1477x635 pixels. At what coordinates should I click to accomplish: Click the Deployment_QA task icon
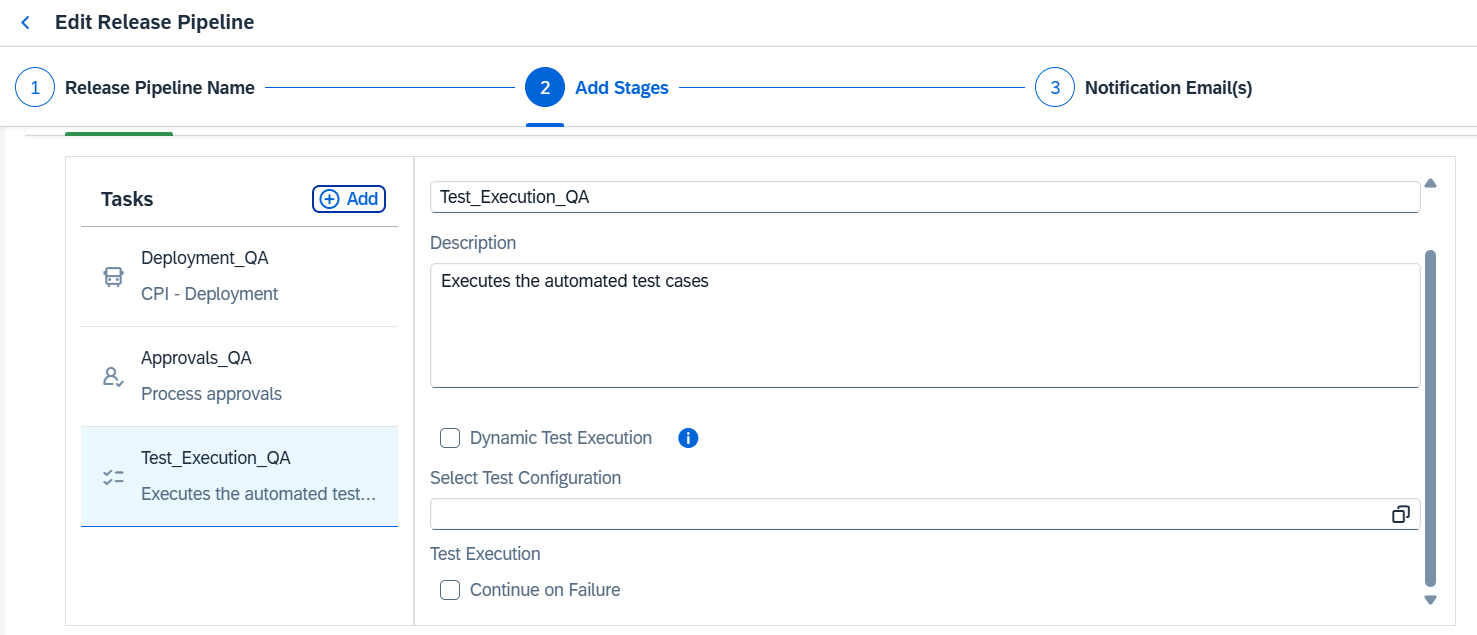coord(114,277)
